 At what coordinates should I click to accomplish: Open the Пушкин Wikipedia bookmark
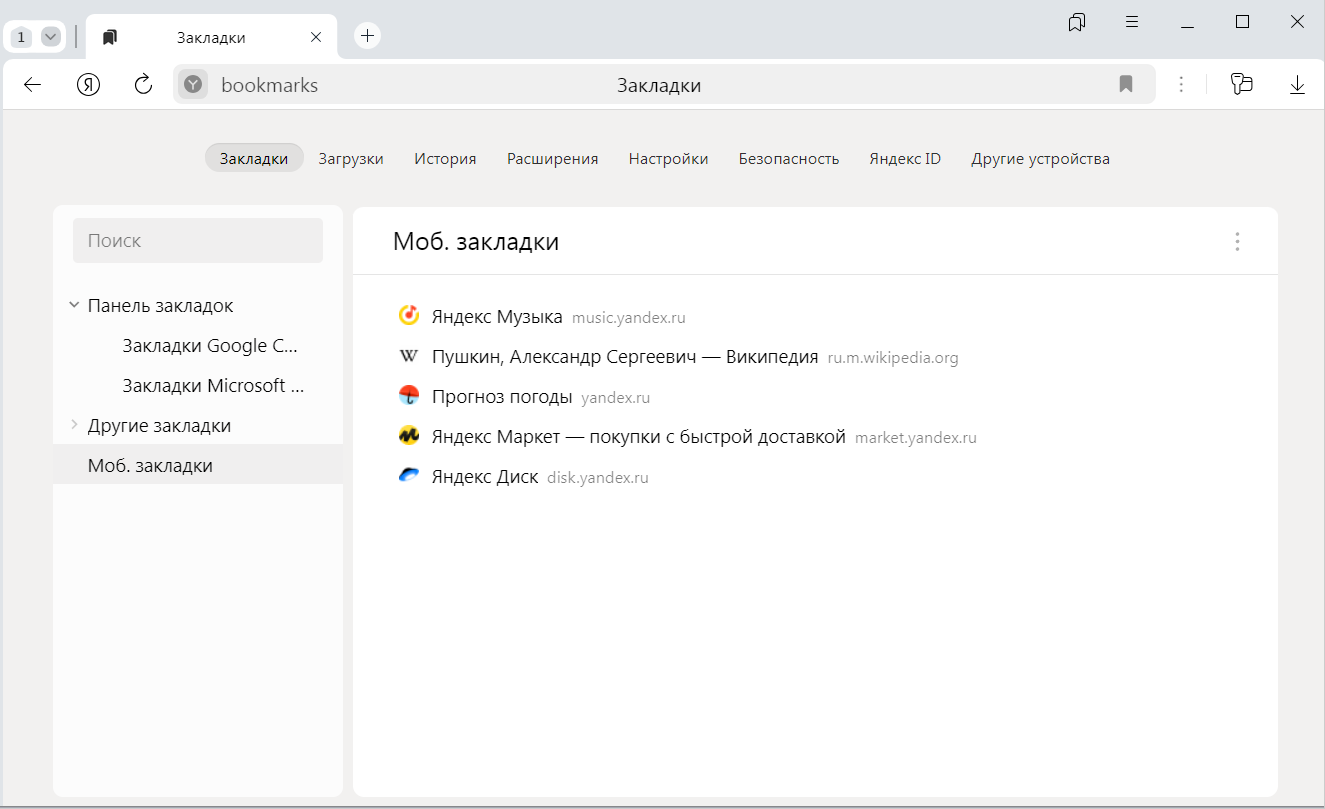tap(624, 357)
